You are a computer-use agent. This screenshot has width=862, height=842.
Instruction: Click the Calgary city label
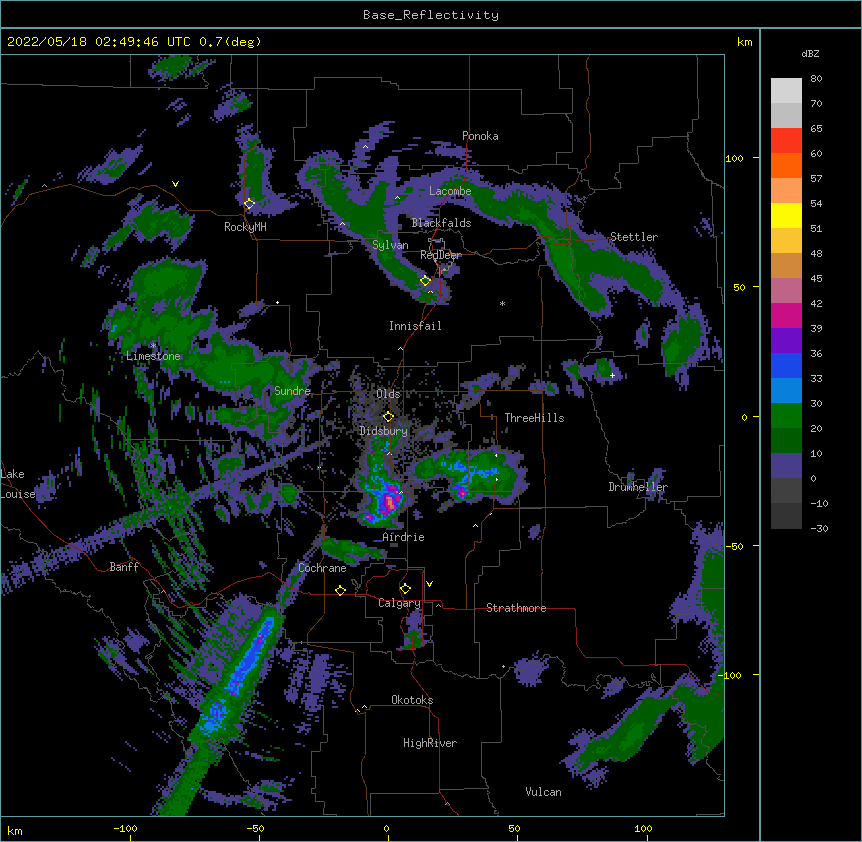tap(399, 603)
